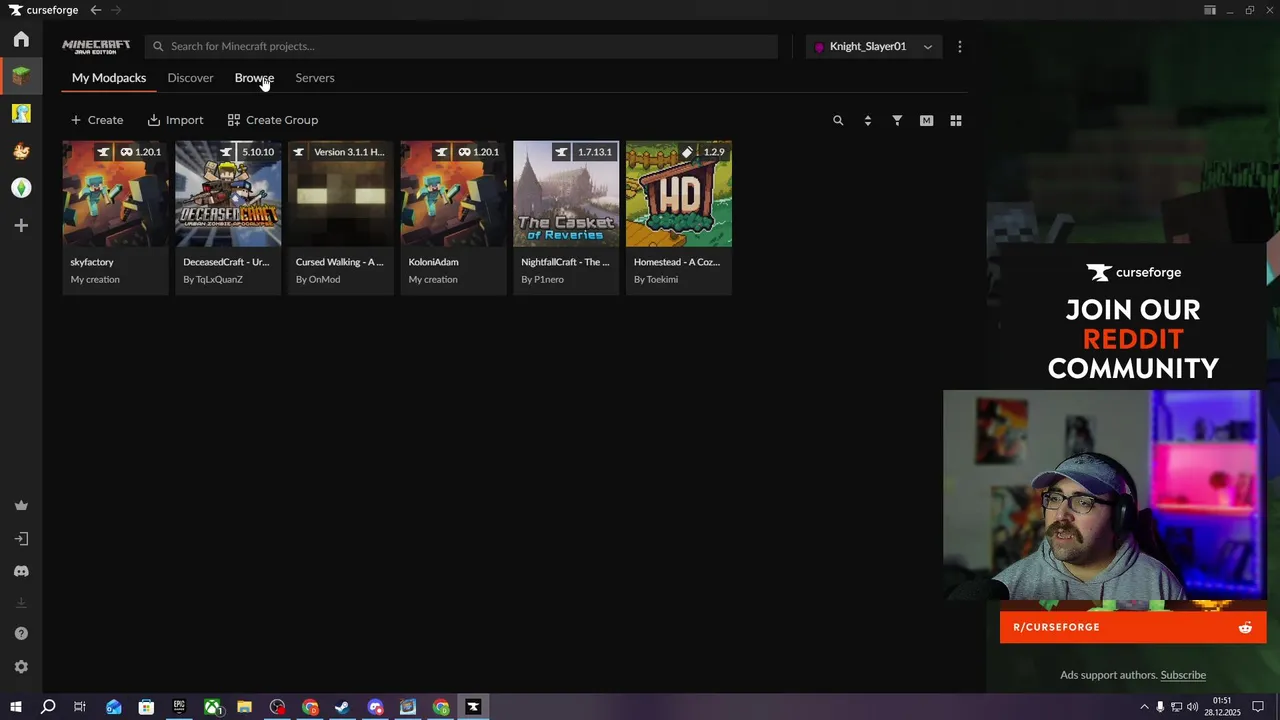Toggle the M view button

click(926, 120)
